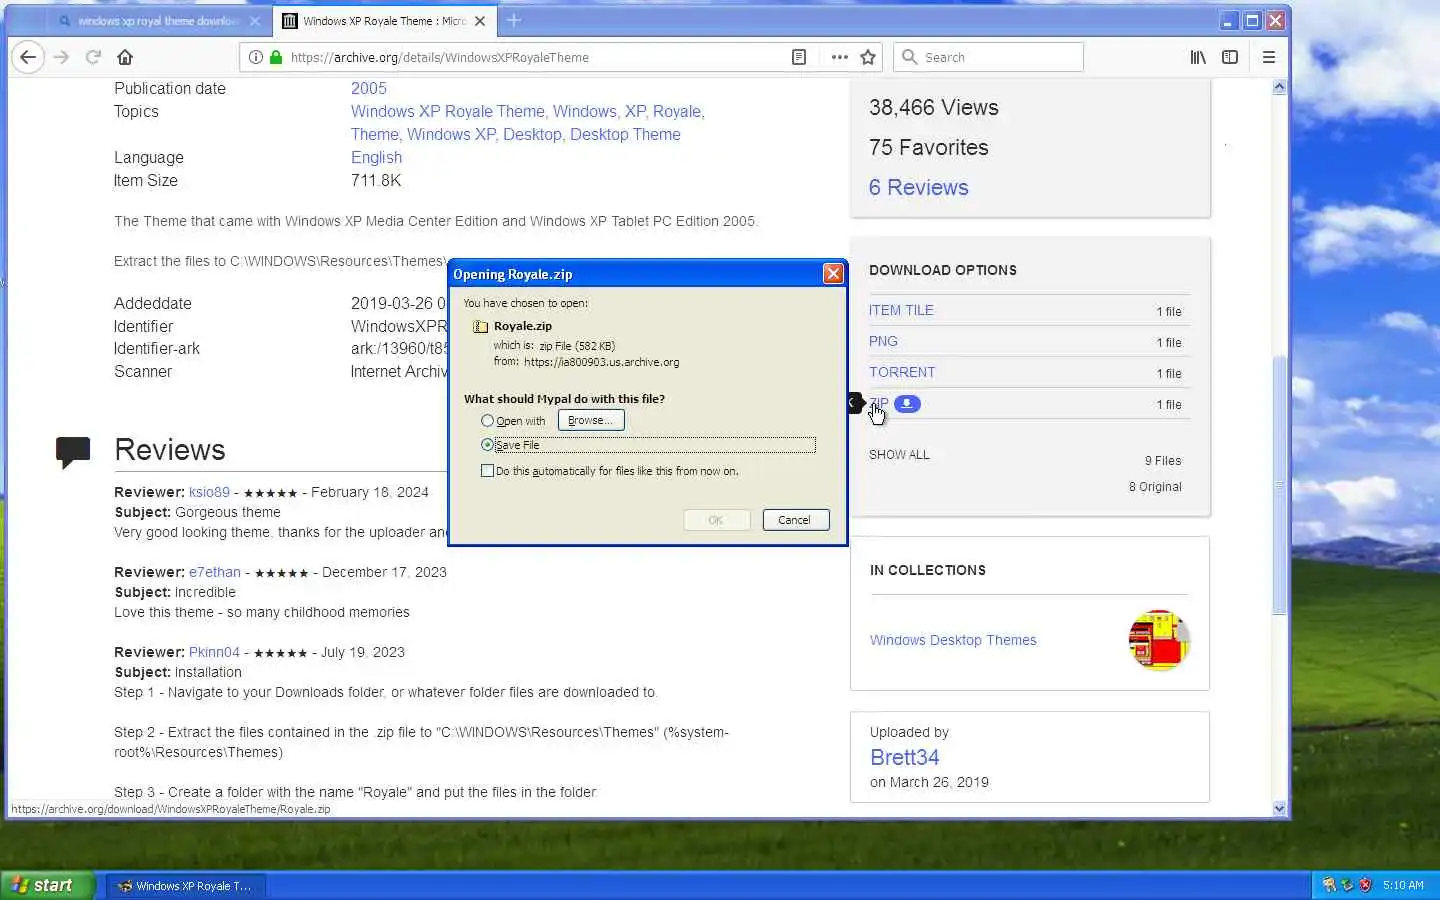The height and width of the screenshot is (900, 1440).
Task: Open the Windows Desktop Themes link
Action: (x=953, y=641)
